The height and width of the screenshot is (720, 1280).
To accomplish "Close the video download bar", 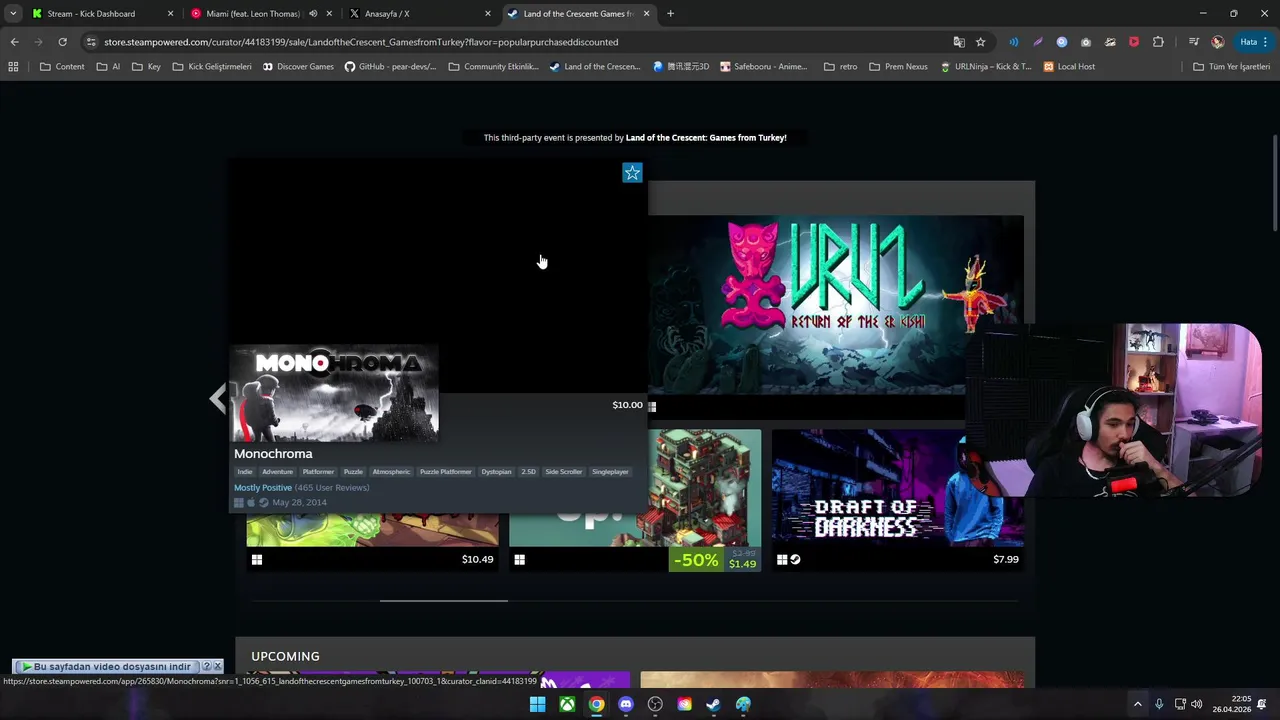I will coord(217,666).
